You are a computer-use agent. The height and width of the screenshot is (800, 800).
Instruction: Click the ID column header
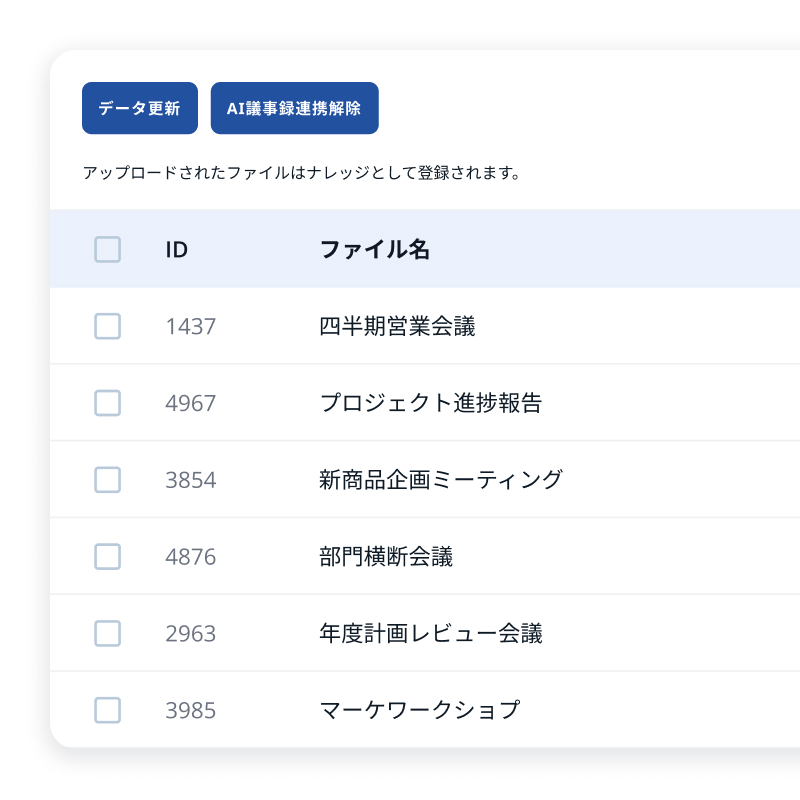point(177,250)
